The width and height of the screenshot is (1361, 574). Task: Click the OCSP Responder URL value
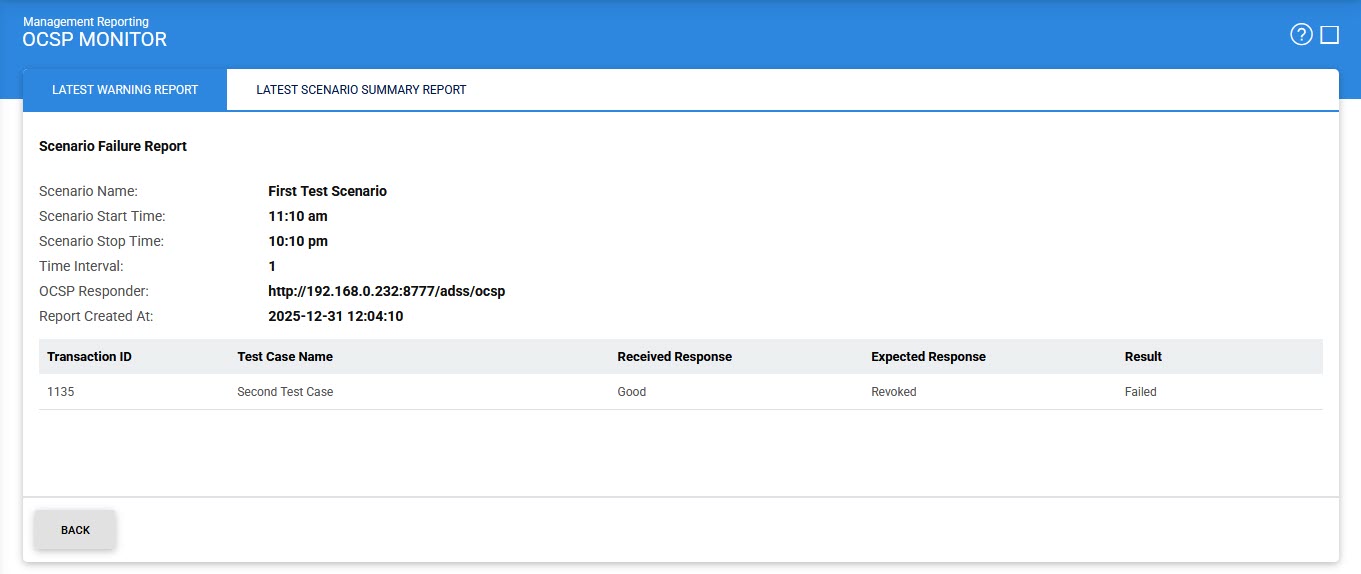[x=386, y=291]
